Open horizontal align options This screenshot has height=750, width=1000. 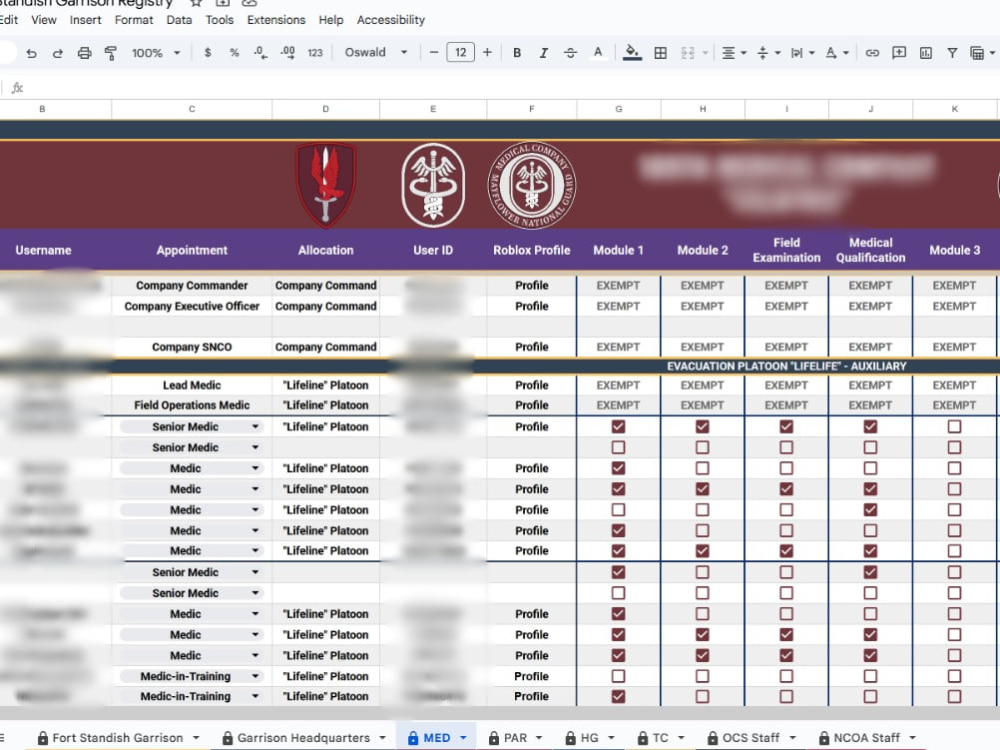pos(733,53)
